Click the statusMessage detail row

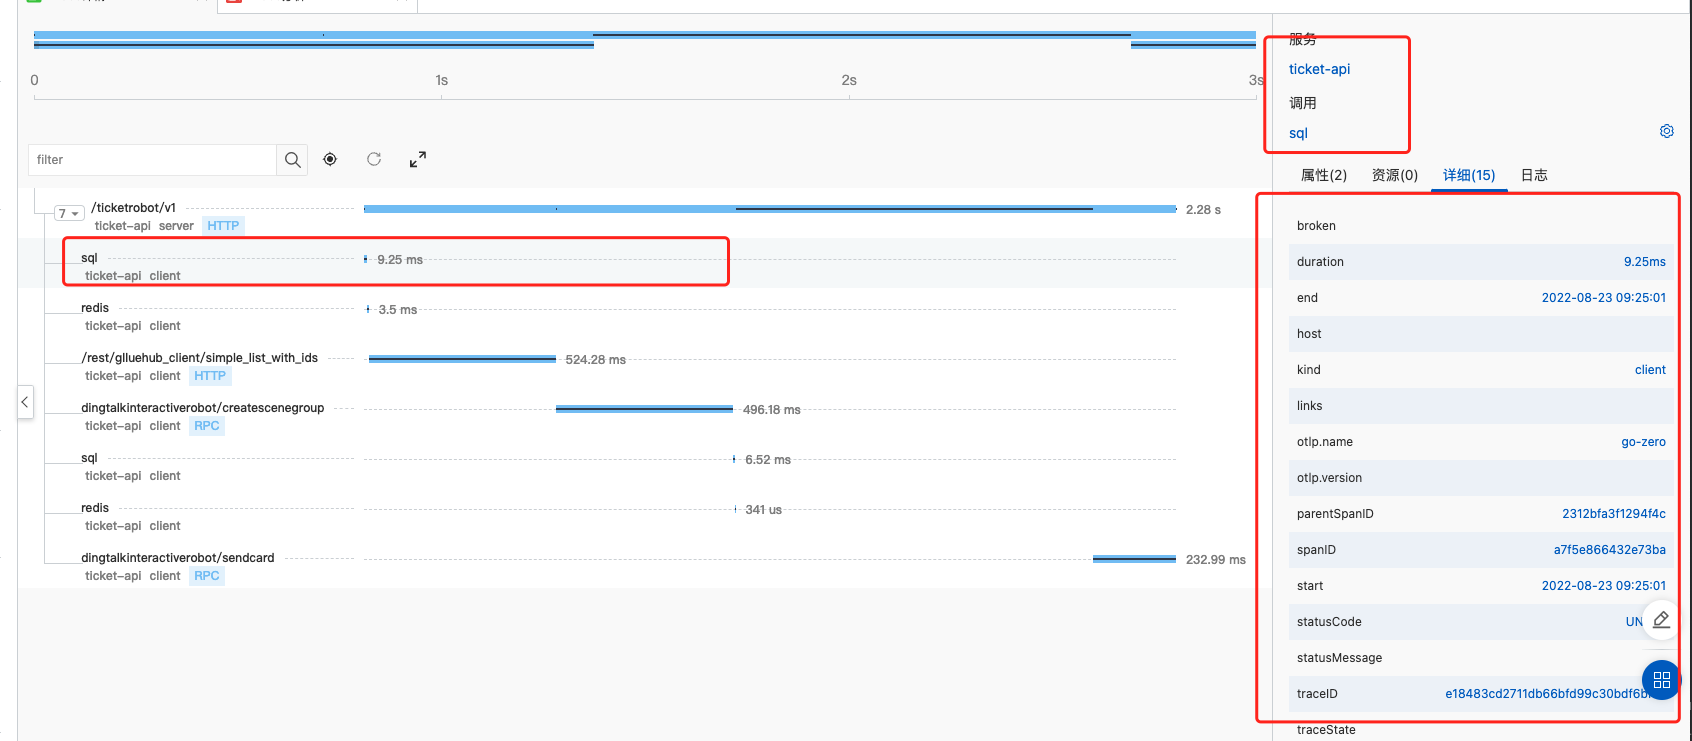[x=1481, y=658]
